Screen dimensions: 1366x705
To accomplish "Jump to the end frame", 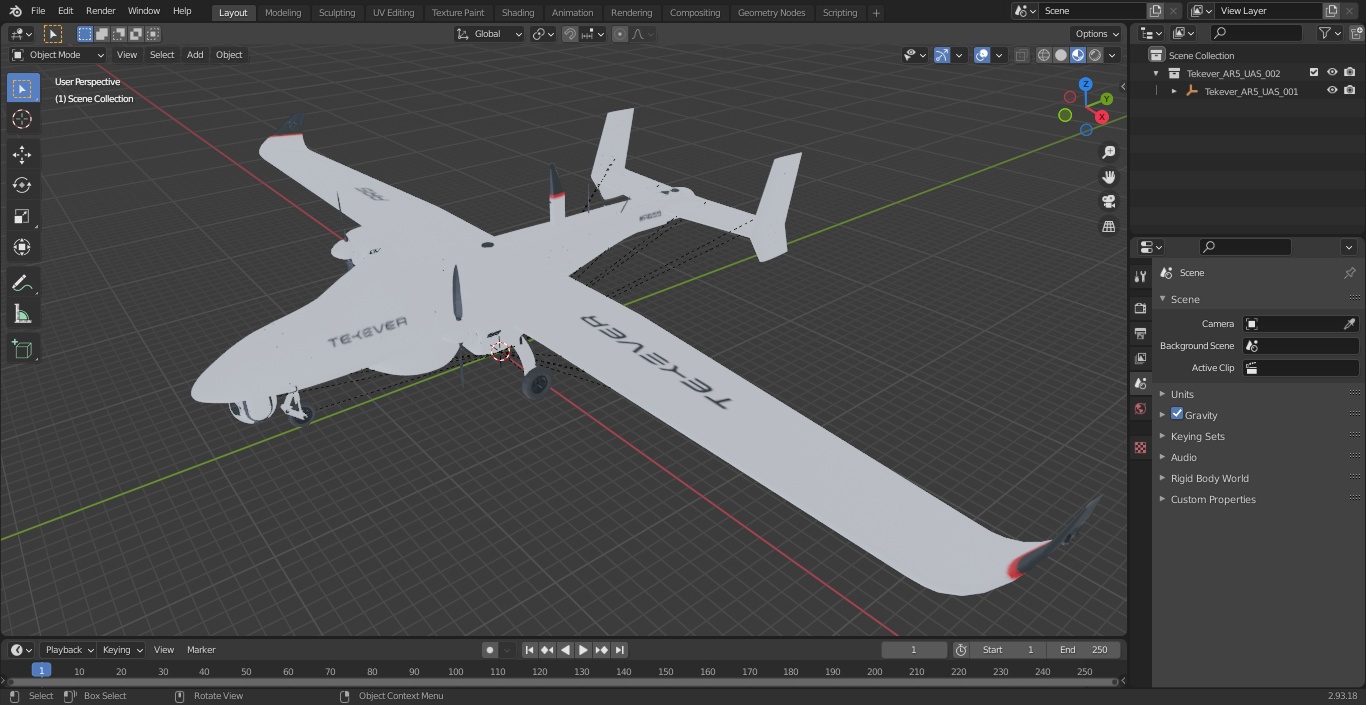I will click(620, 650).
